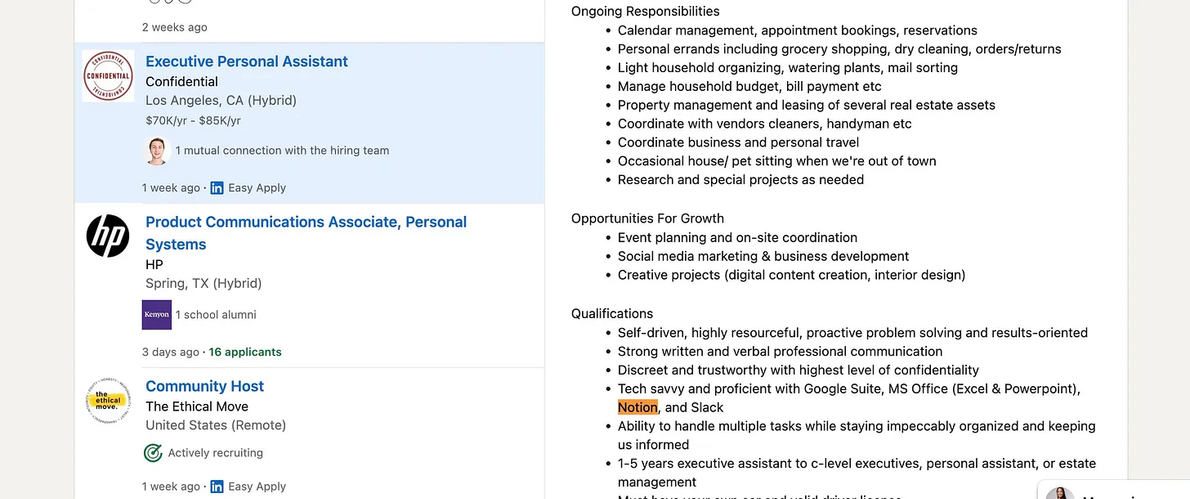
Task: Click the 1 school alumni text
Action: click(x=216, y=315)
